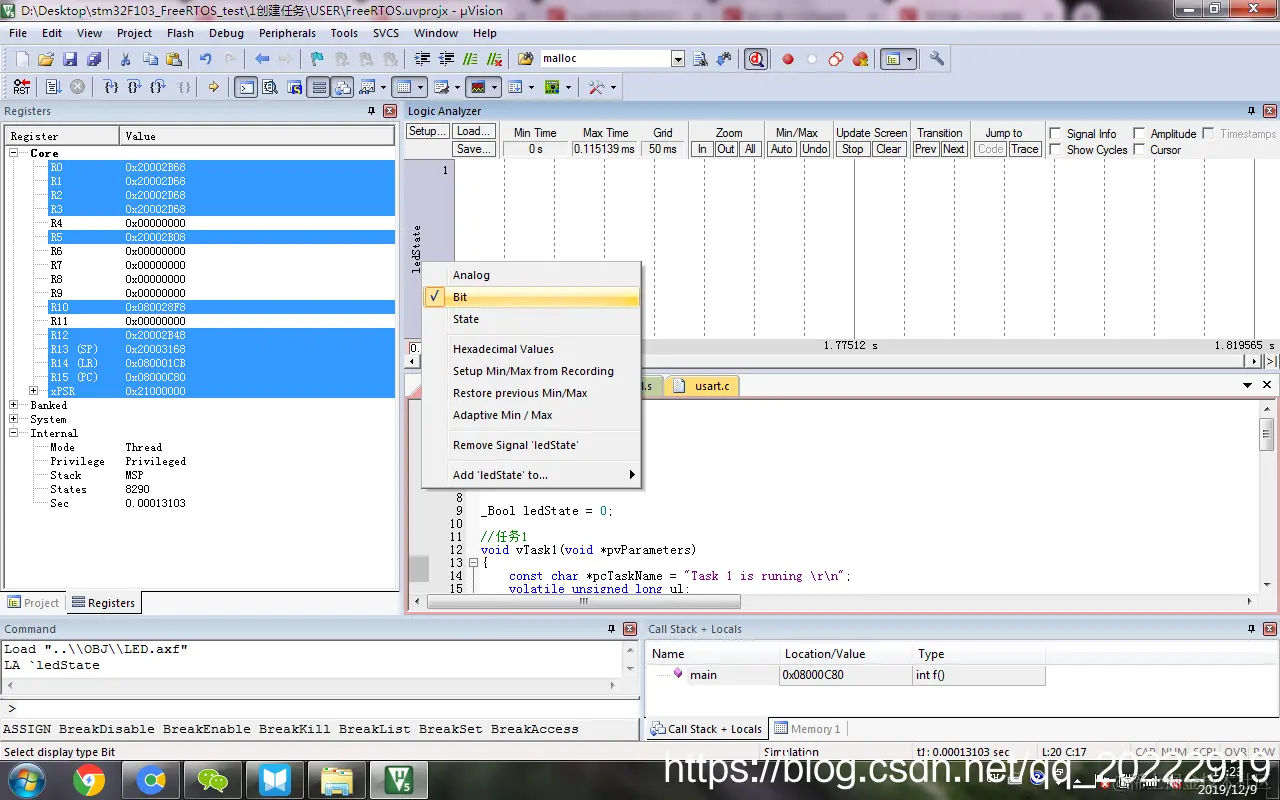Reset the CPU with the RST icon
1280x800 pixels.
[x=22, y=87]
